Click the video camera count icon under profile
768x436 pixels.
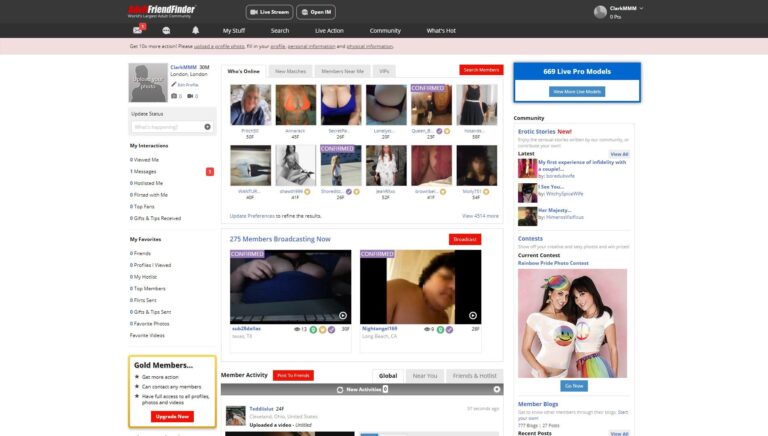[190, 96]
